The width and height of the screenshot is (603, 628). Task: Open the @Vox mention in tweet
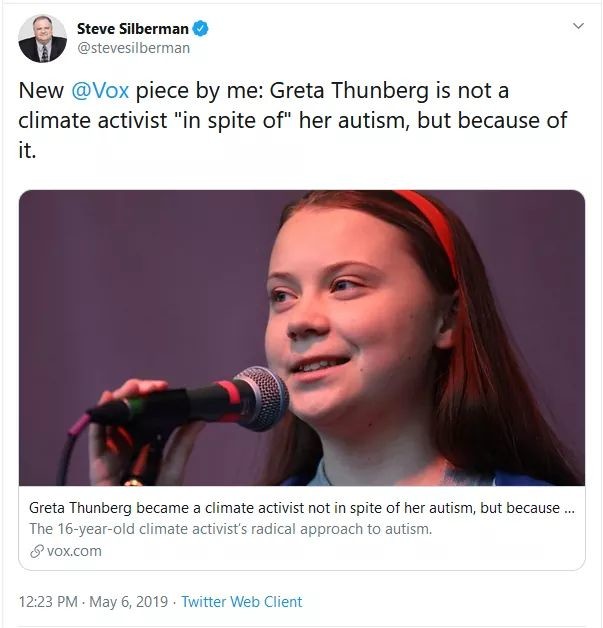point(100,91)
